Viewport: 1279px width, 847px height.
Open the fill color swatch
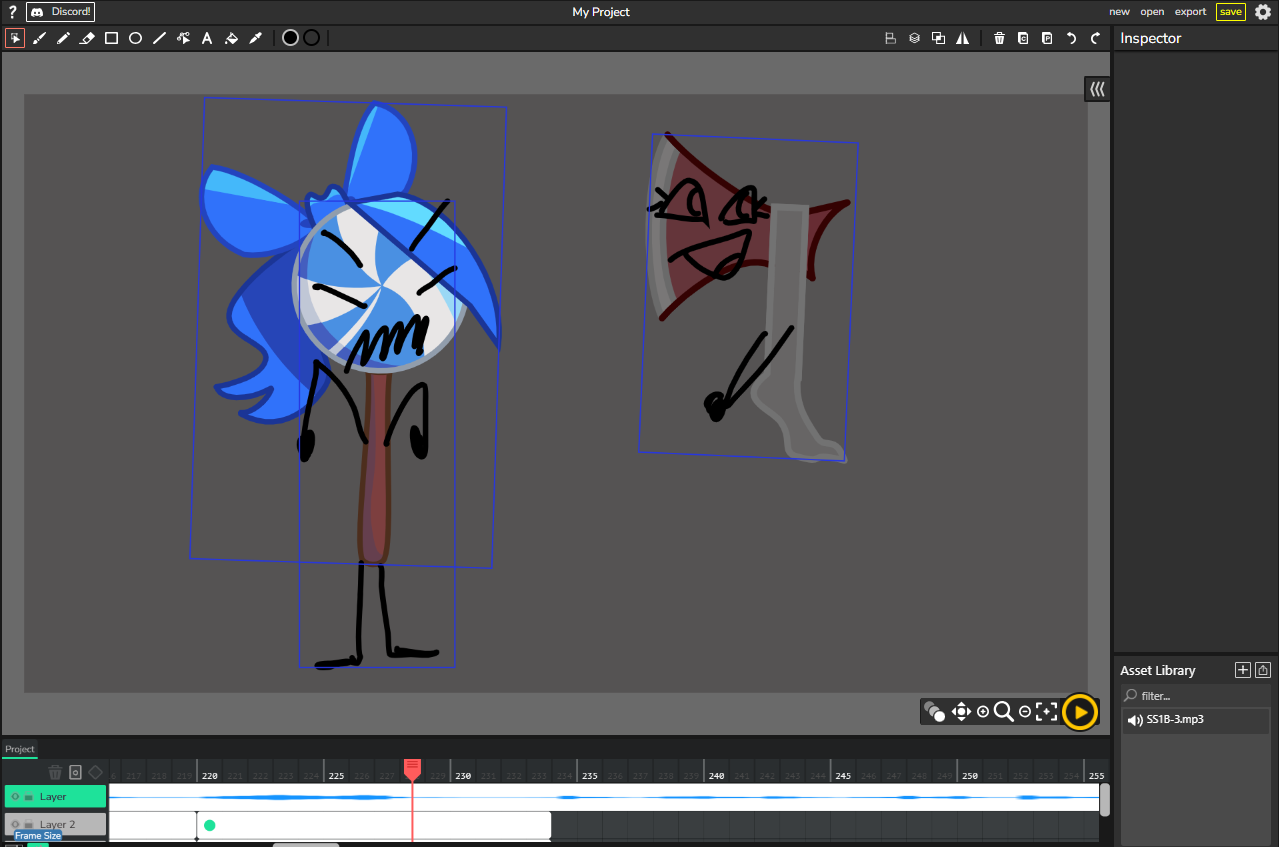[x=290, y=38]
